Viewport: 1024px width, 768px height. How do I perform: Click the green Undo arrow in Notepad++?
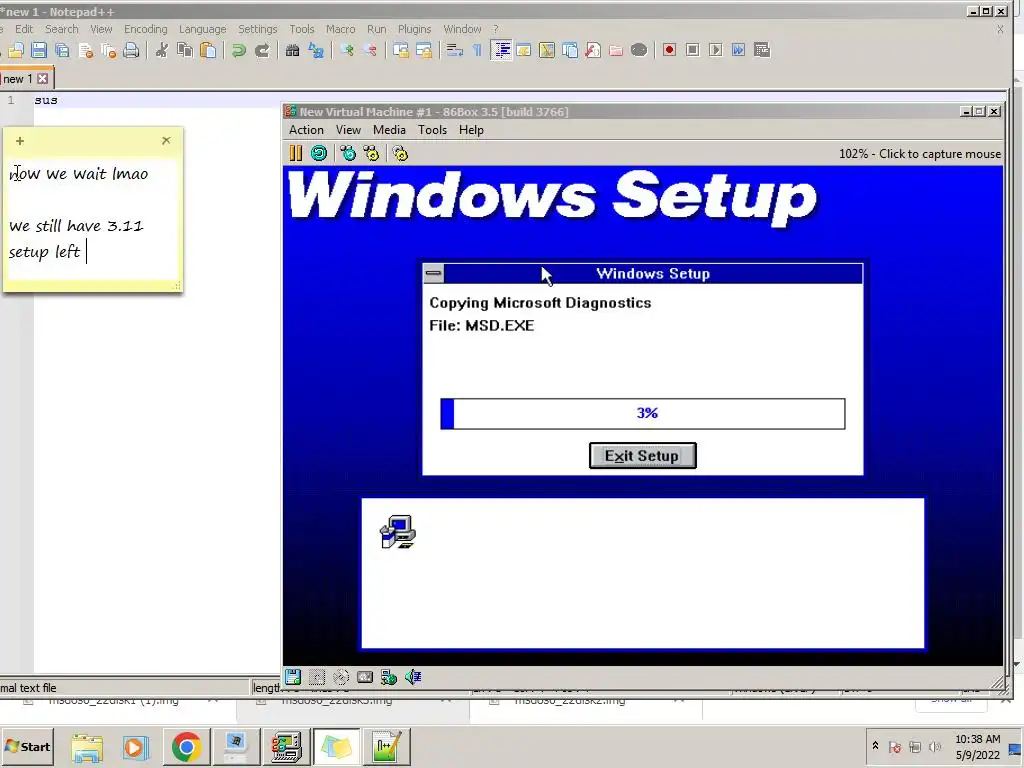239,50
